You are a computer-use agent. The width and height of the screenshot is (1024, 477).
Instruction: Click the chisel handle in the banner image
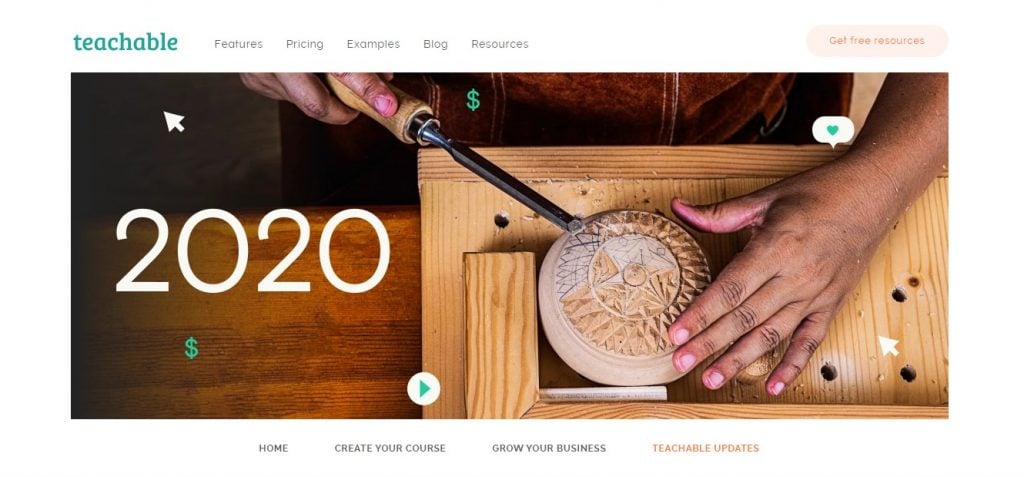point(380,106)
